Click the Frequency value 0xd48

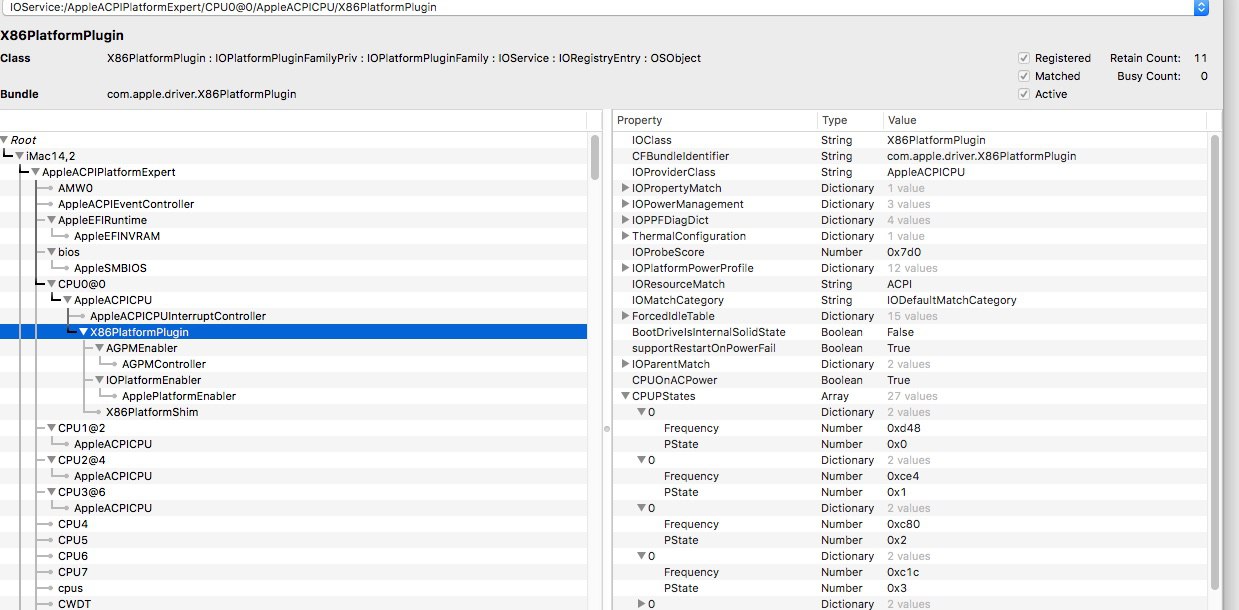point(903,428)
